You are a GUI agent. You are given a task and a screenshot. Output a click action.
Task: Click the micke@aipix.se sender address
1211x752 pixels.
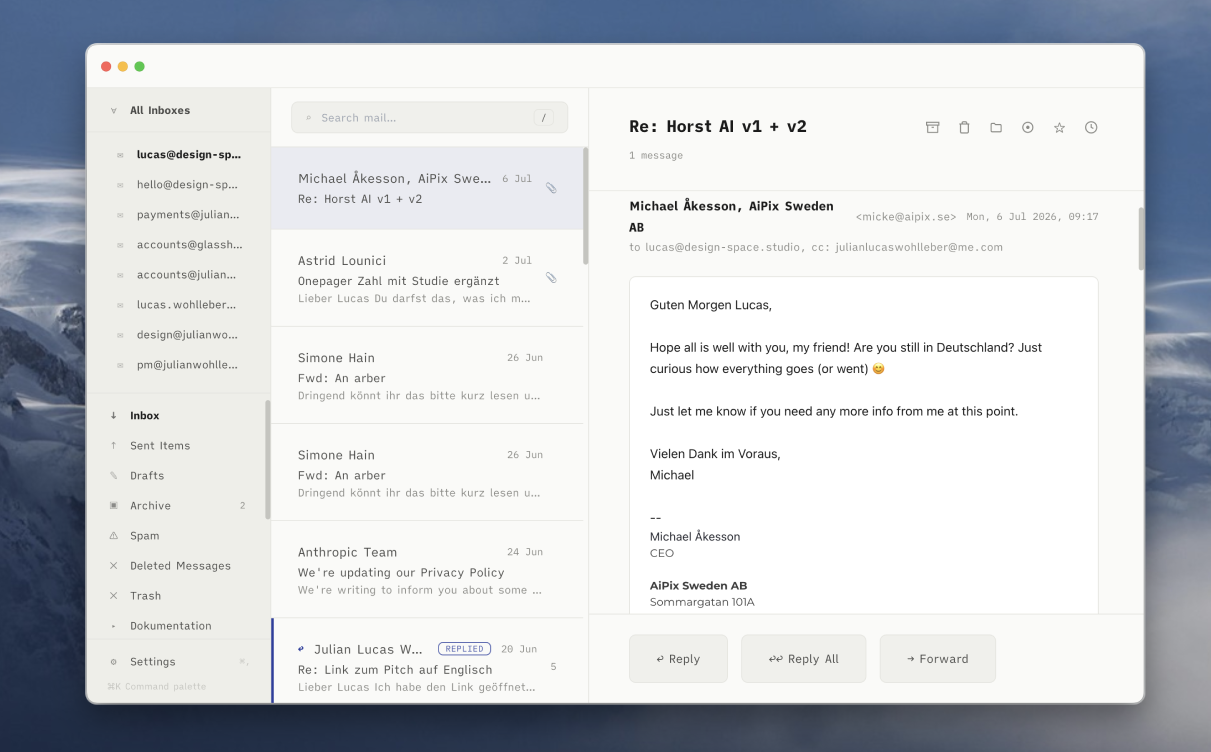pos(906,217)
